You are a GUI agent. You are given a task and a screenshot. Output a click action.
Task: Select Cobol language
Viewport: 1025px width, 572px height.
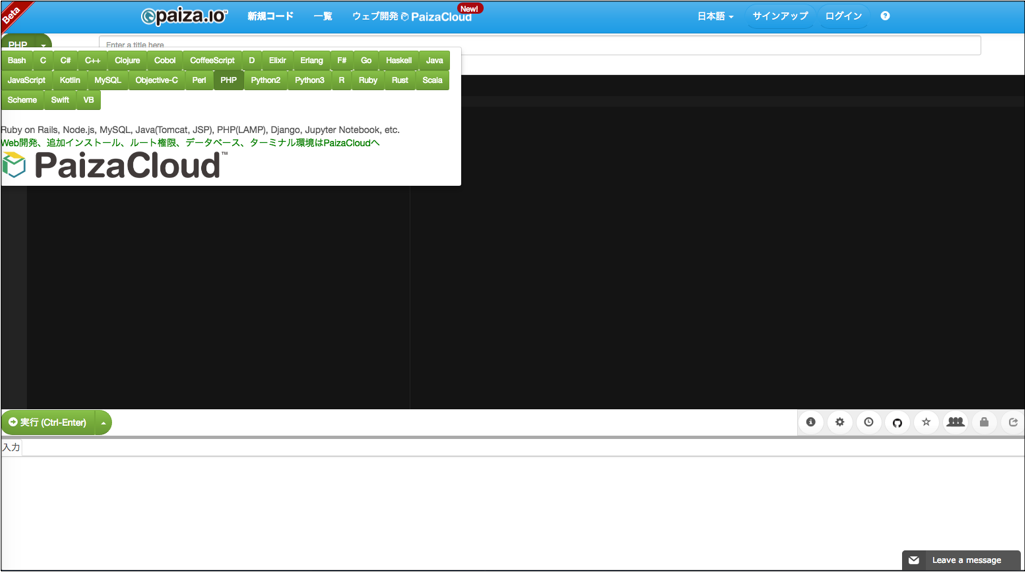[165, 60]
